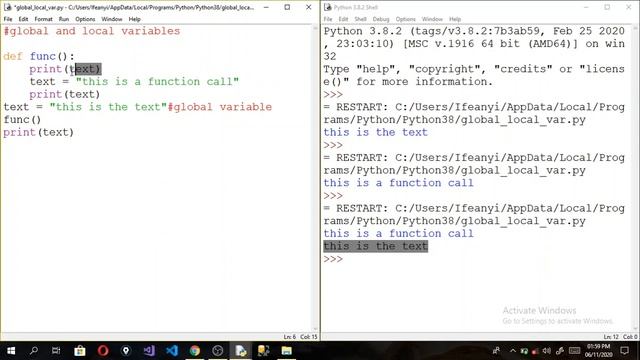
Task: Click the Python 3.8.2 version banner line
Action: 474,31
